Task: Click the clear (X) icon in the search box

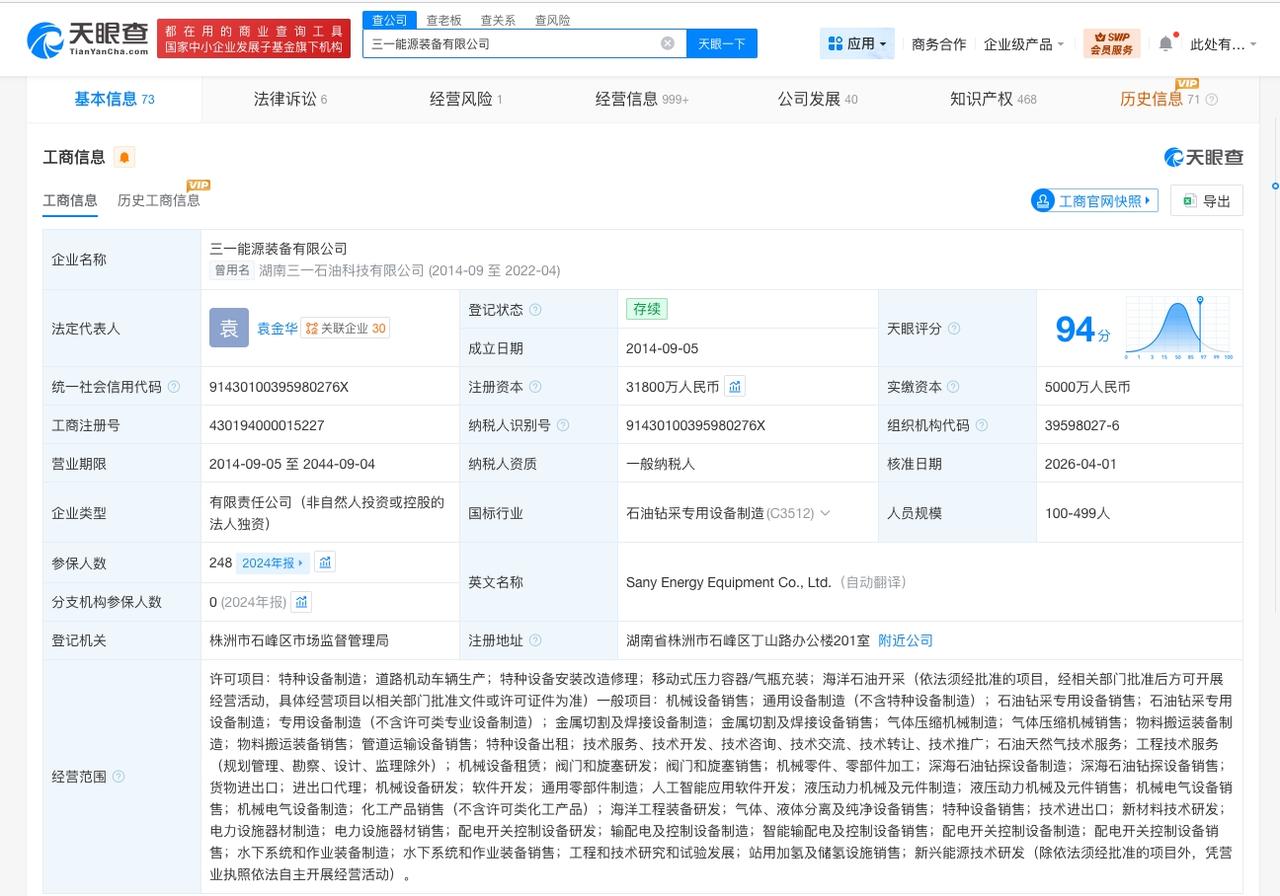Action: (x=666, y=43)
